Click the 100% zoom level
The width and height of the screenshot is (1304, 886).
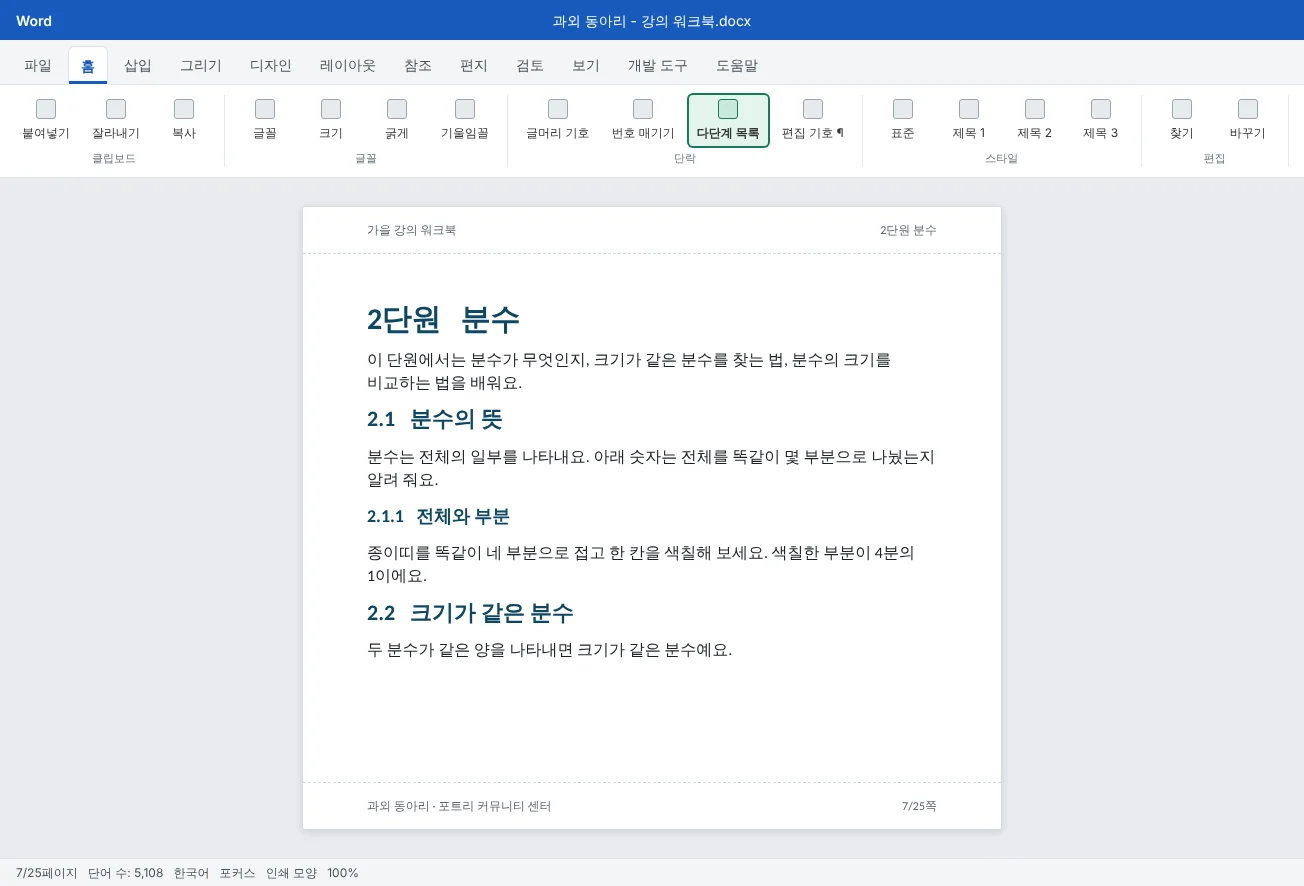[x=343, y=873]
